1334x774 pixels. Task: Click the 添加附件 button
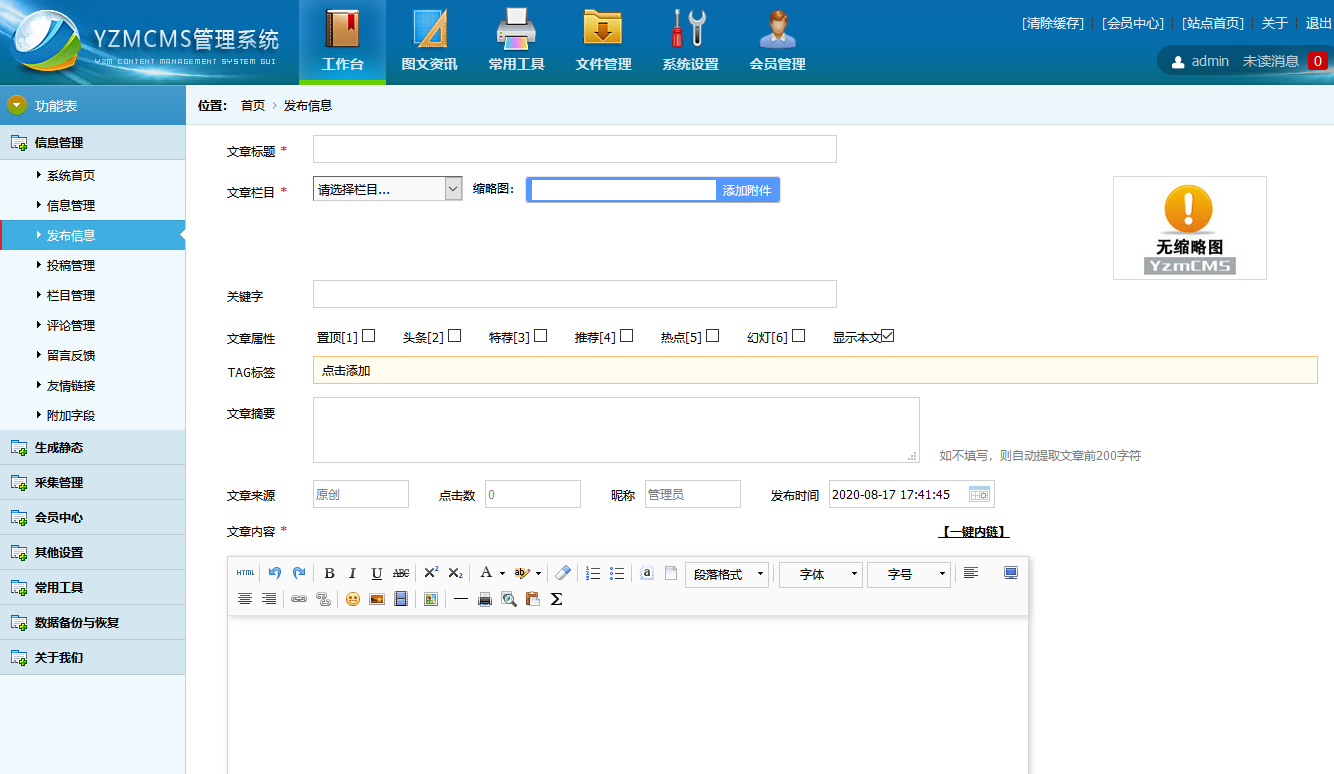click(747, 190)
